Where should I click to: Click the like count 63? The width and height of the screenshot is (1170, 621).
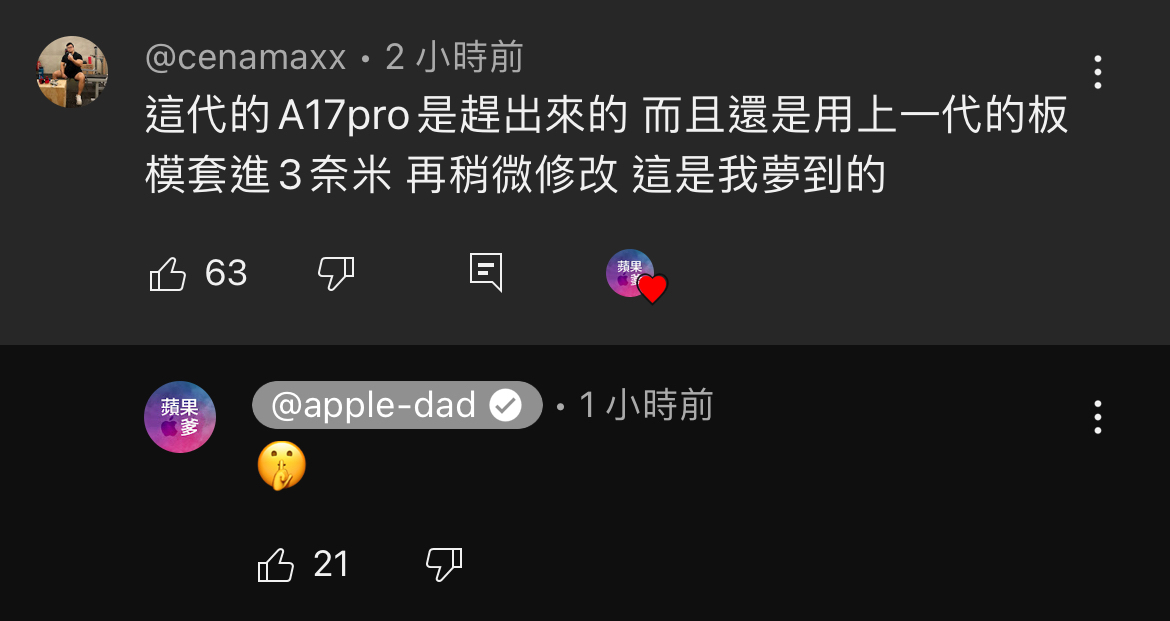(x=226, y=273)
